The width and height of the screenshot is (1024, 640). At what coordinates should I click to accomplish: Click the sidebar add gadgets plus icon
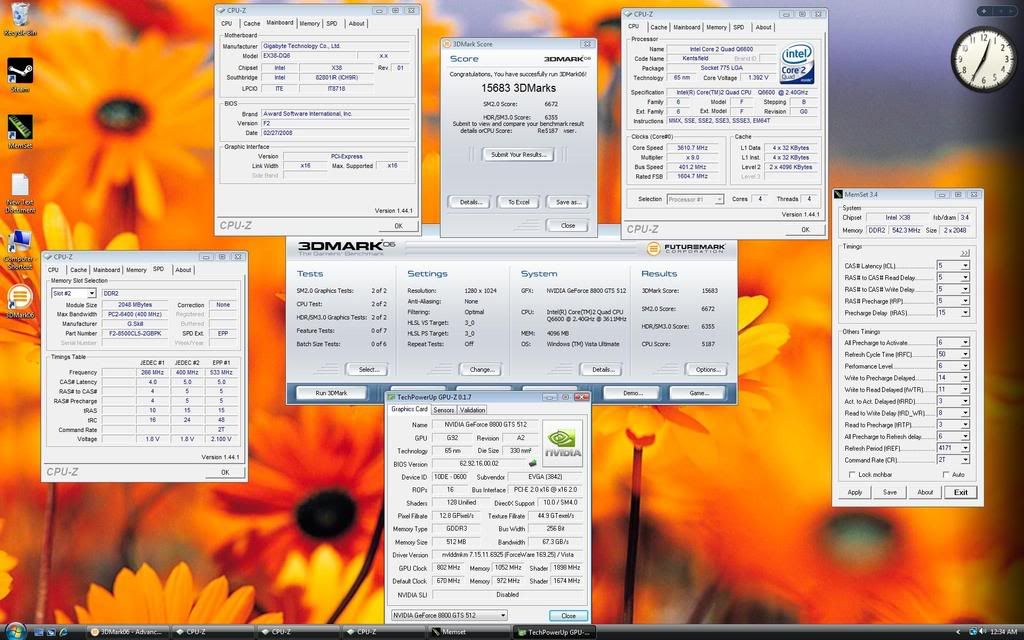tap(986, 11)
